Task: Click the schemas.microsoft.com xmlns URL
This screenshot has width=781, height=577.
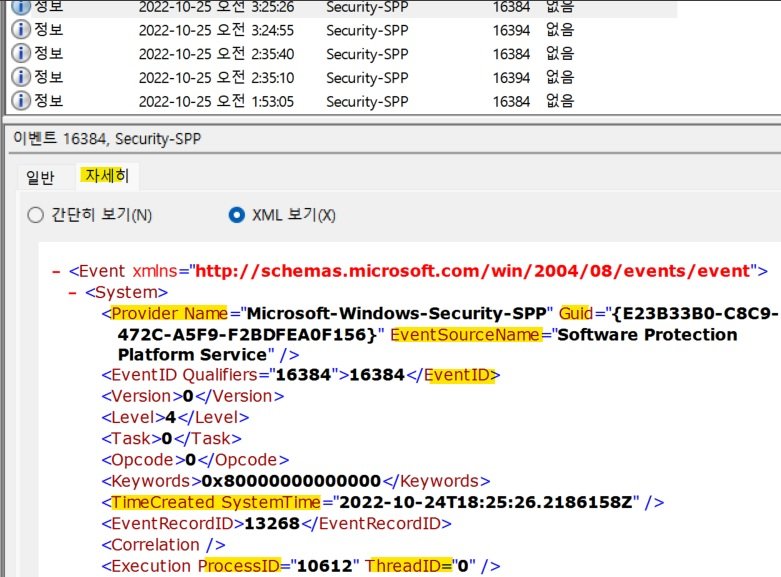Action: [473, 271]
